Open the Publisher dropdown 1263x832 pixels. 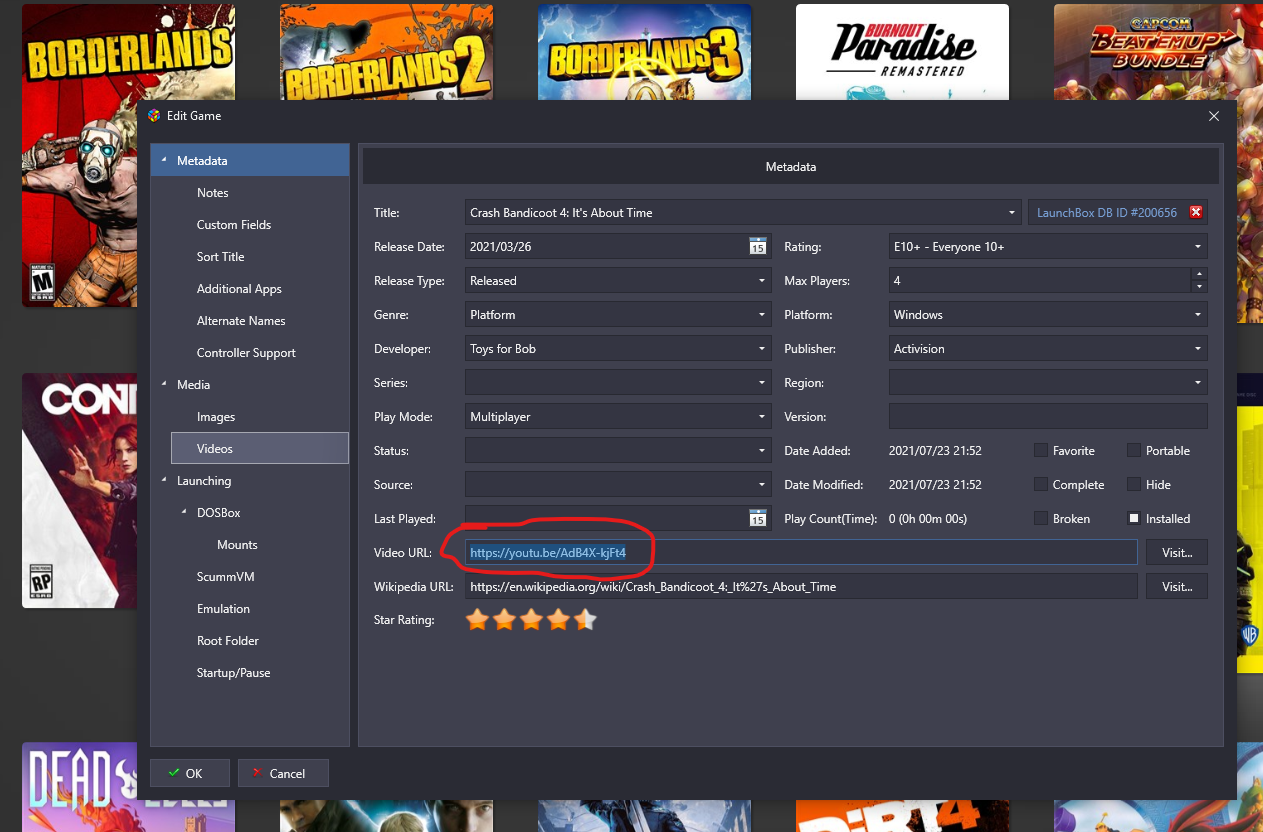pyautogui.click(x=1198, y=349)
